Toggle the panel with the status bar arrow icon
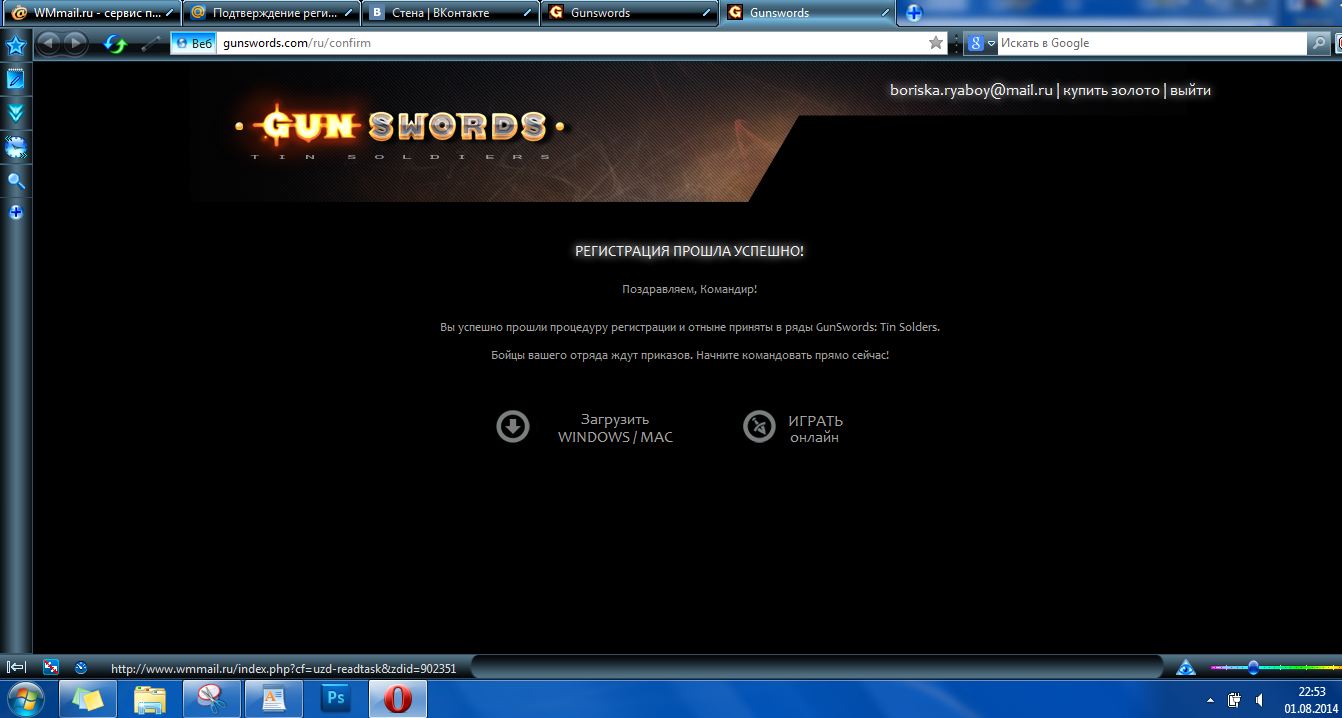Screen dimensions: 1342x718 tap(16, 667)
